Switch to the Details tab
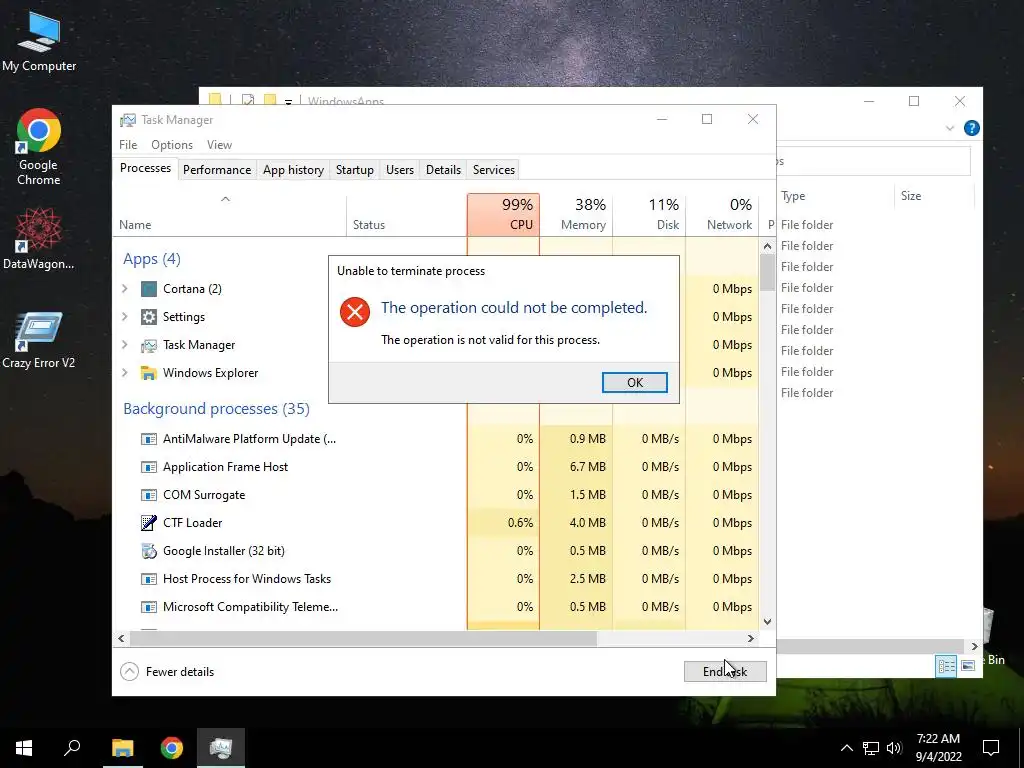Image resolution: width=1024 pixels, height=768 pixels. [x=443, y=170]
